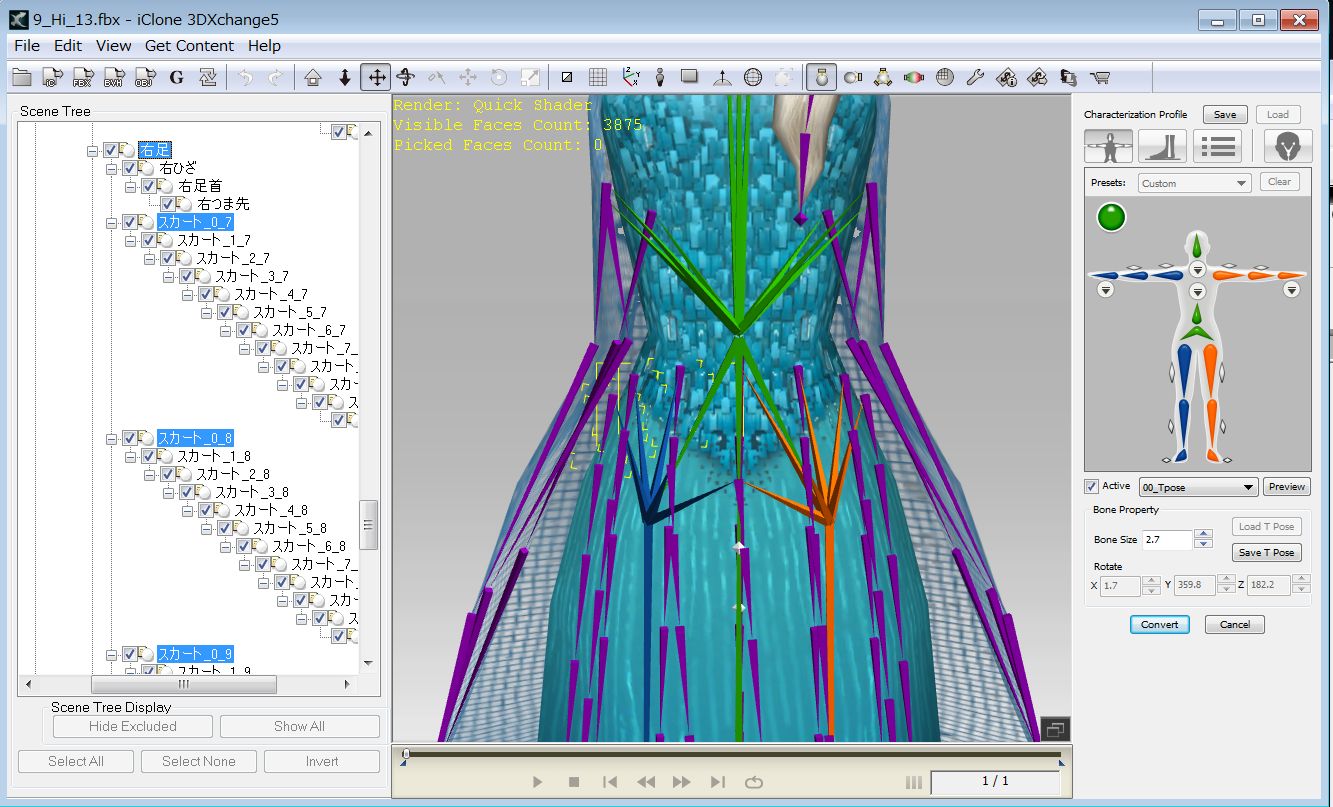Jump to the last frame button
Viewport: 1333px width, 807px height.
[x=718, y=782]
